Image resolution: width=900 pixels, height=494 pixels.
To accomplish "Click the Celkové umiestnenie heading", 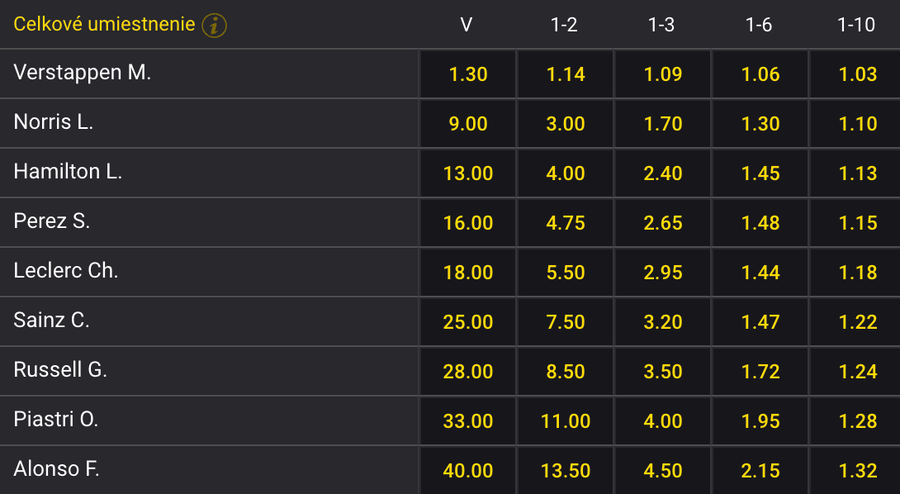I will [104, 24].
